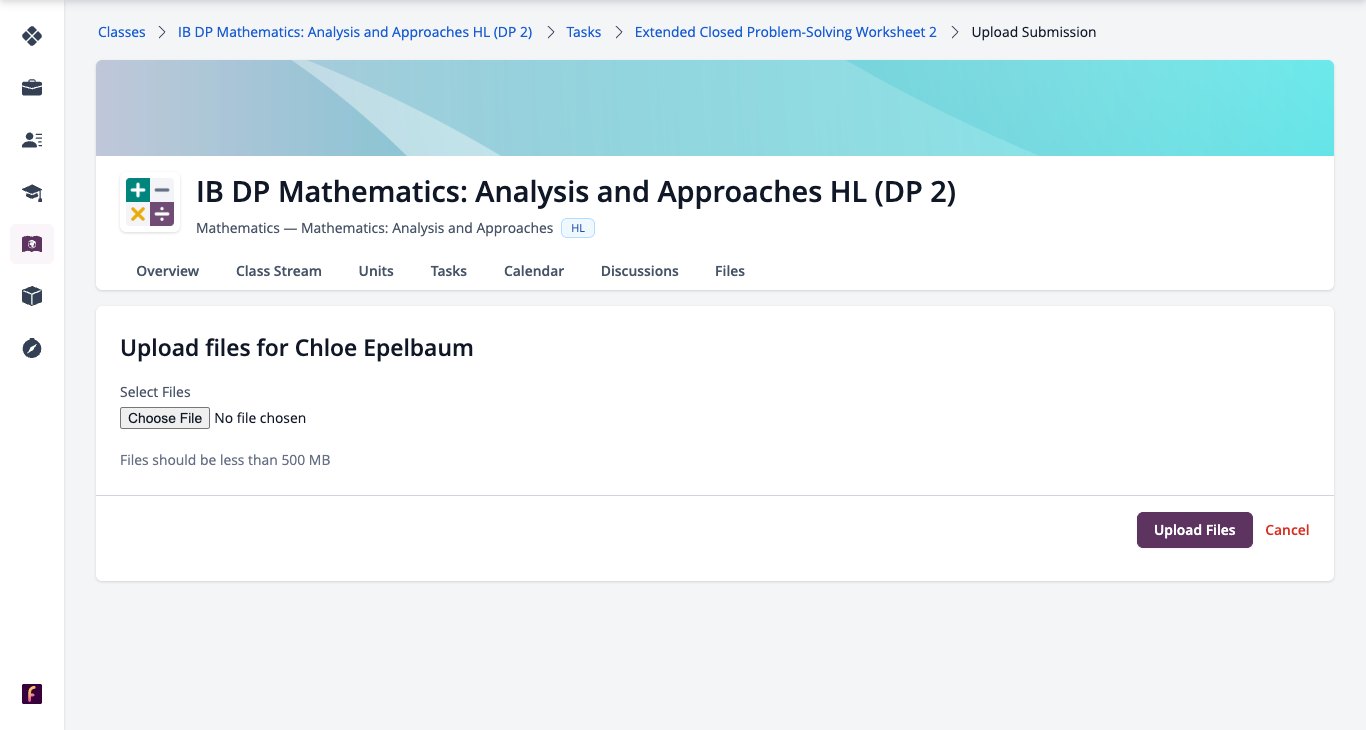Click the cube icon in sidebar
The height and width of the screenshot is (730, 1366).
32,296
